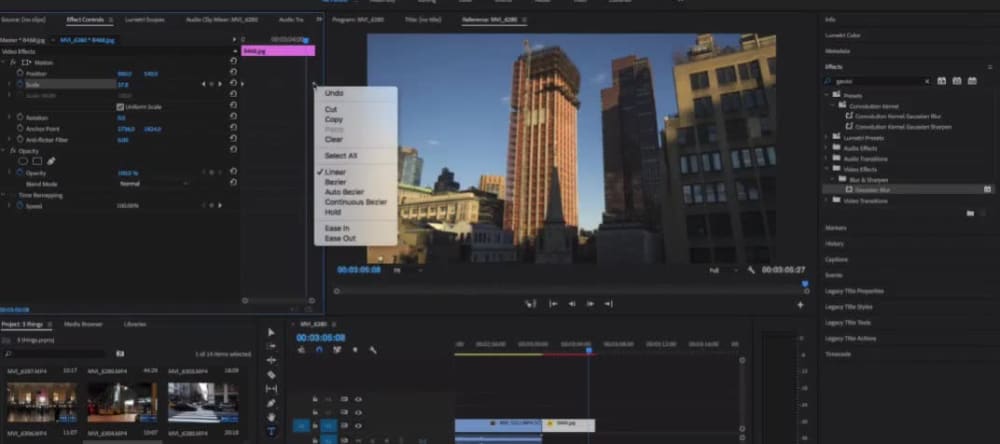Open the Blend Mode dropdown

point(154,184)
